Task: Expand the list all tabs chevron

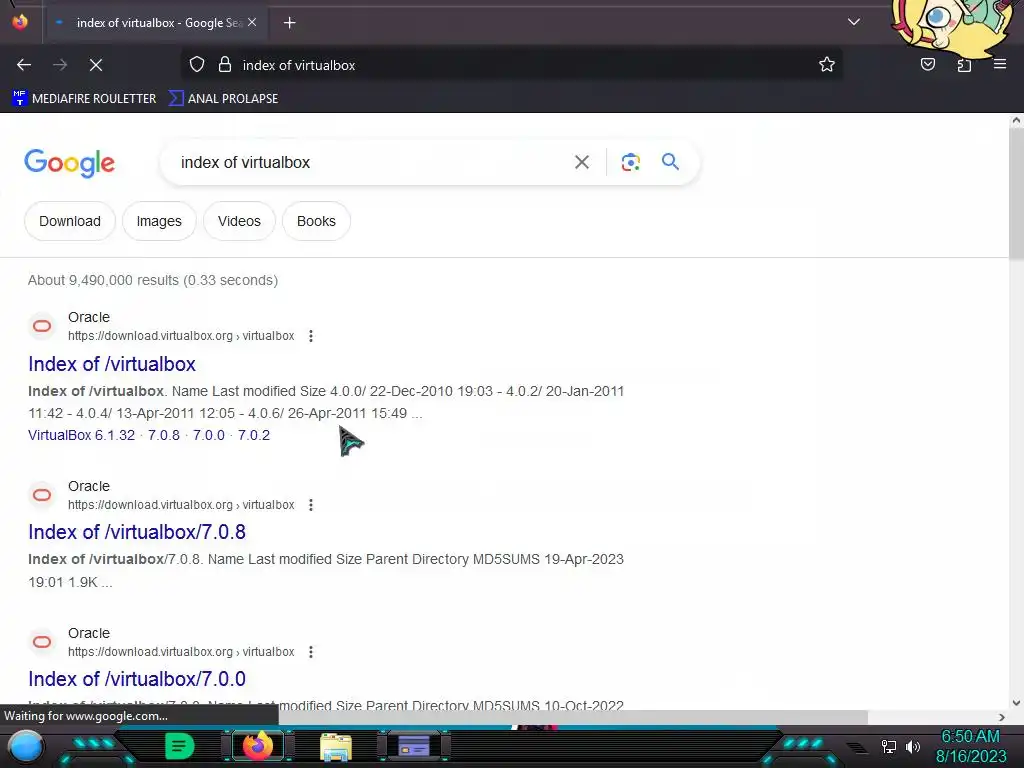Action: [x=854, y=22]
